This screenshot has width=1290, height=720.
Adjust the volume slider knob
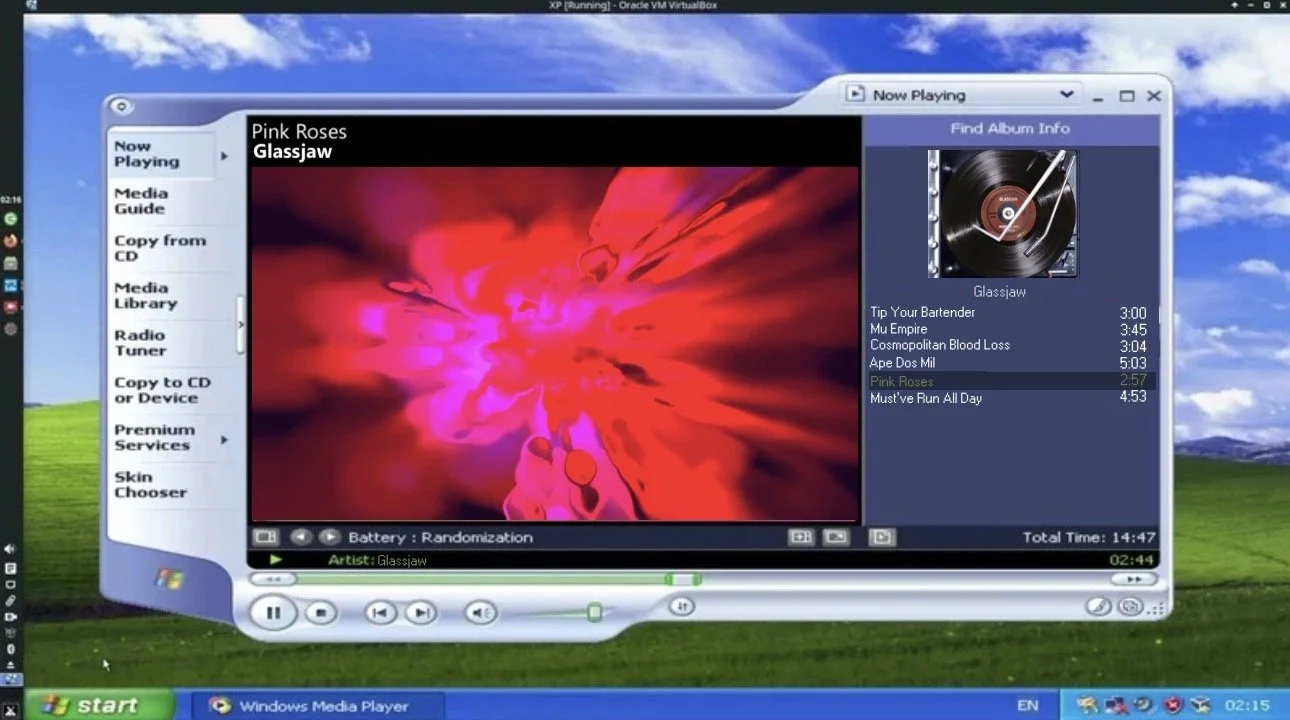[594, 612]
